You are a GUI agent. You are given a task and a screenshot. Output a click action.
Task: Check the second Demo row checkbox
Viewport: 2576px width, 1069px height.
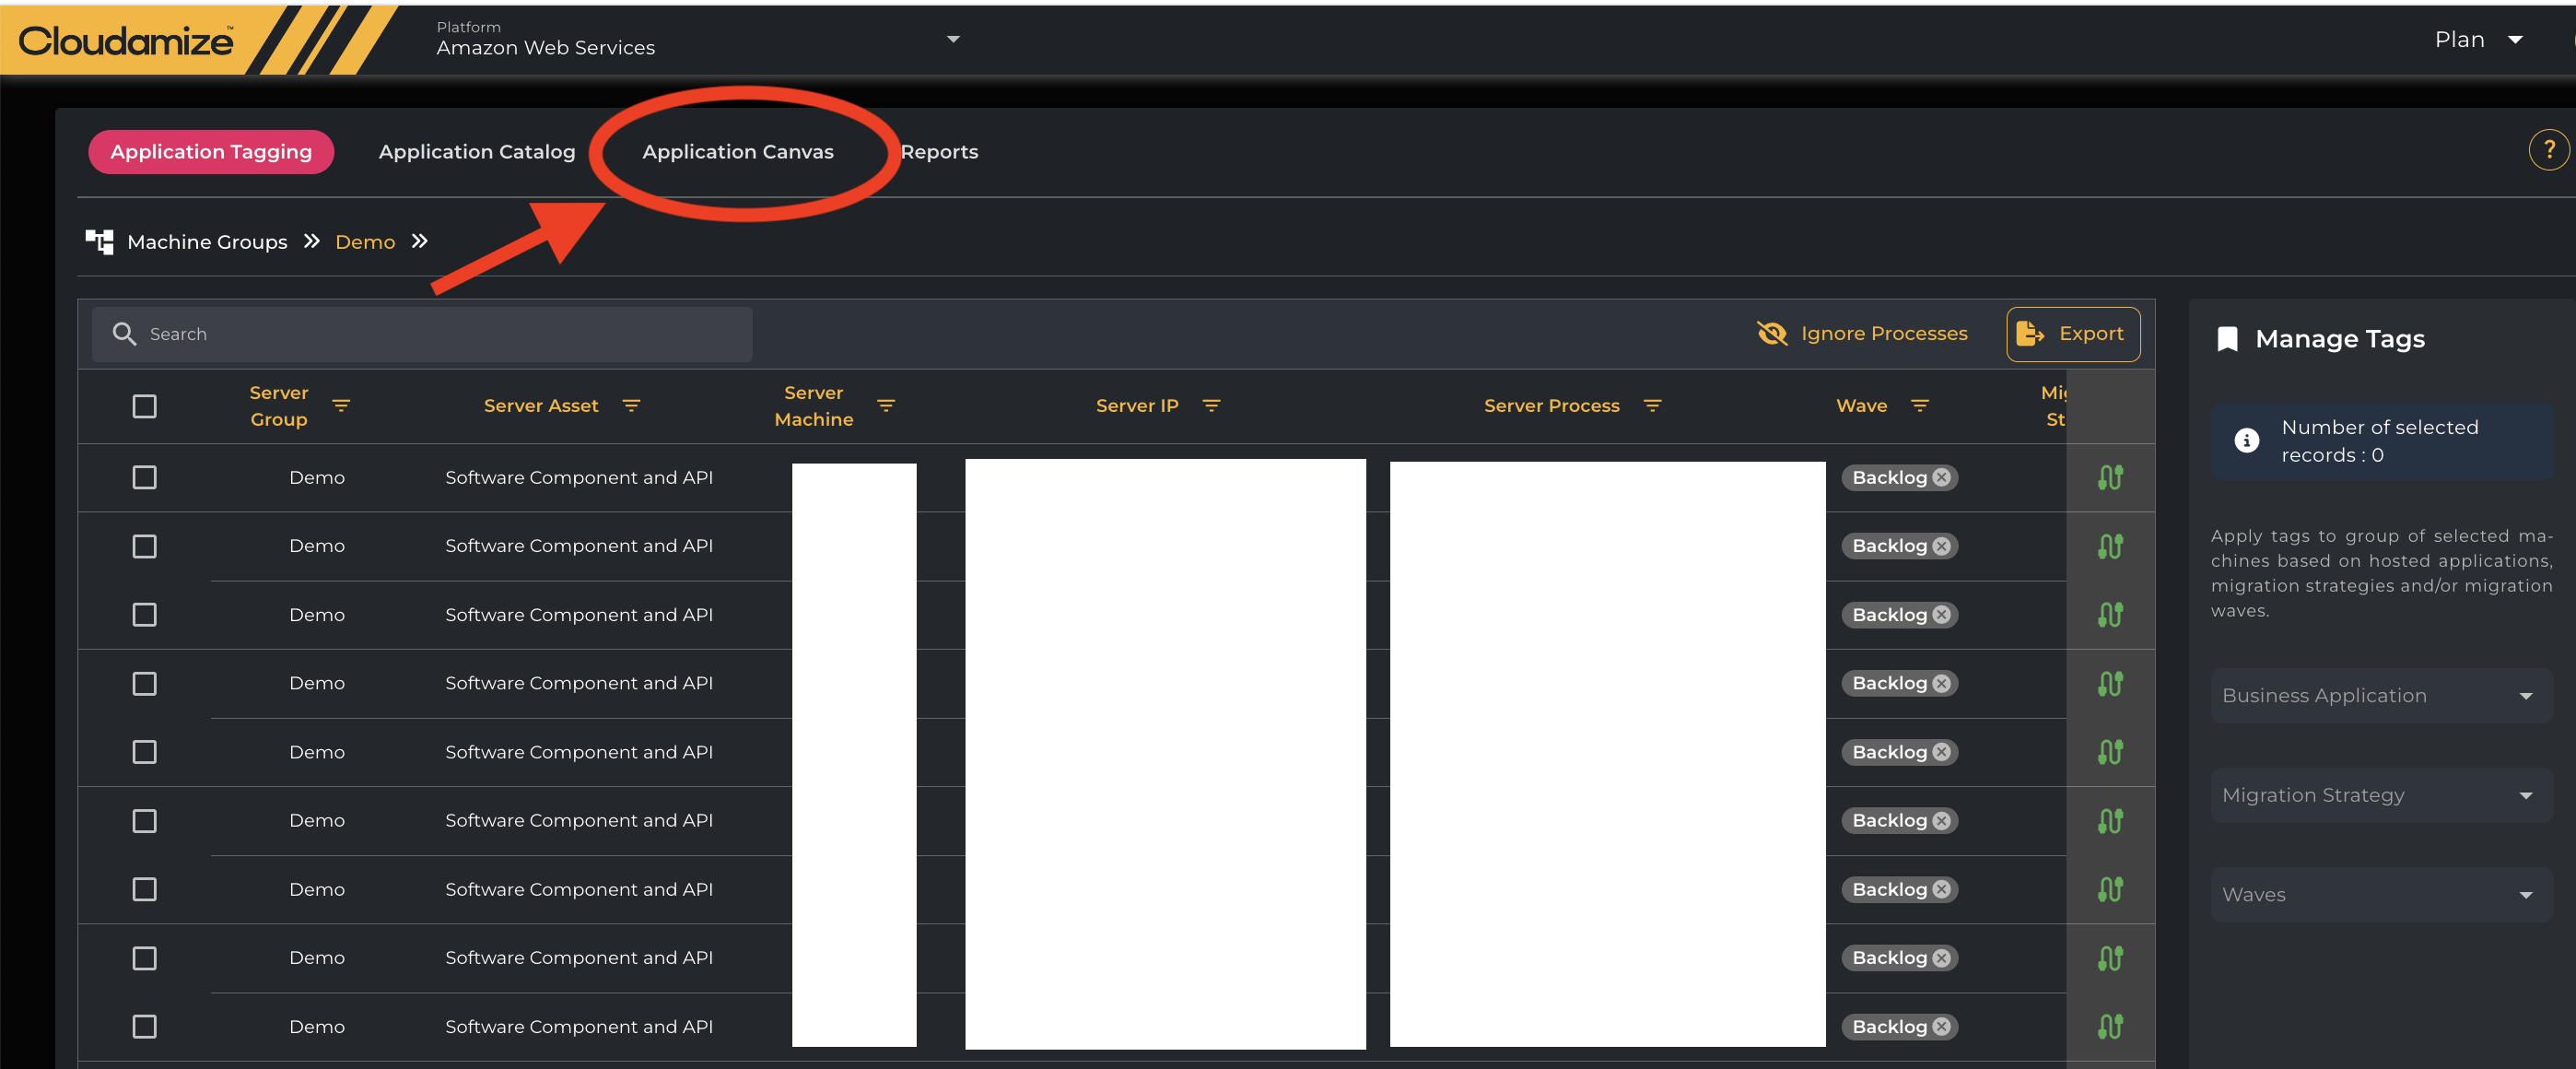[145, 546]
